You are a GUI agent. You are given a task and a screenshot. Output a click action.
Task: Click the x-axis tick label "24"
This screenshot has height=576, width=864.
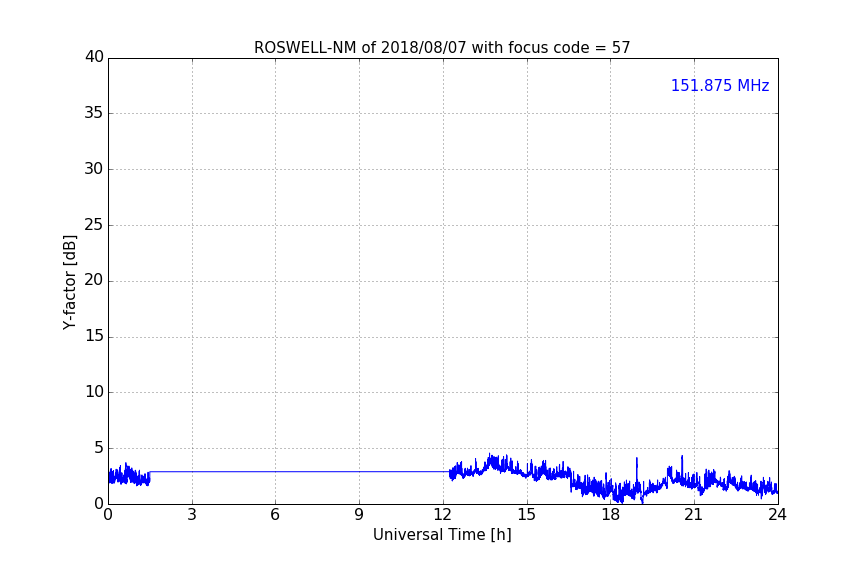pos(777,515)
